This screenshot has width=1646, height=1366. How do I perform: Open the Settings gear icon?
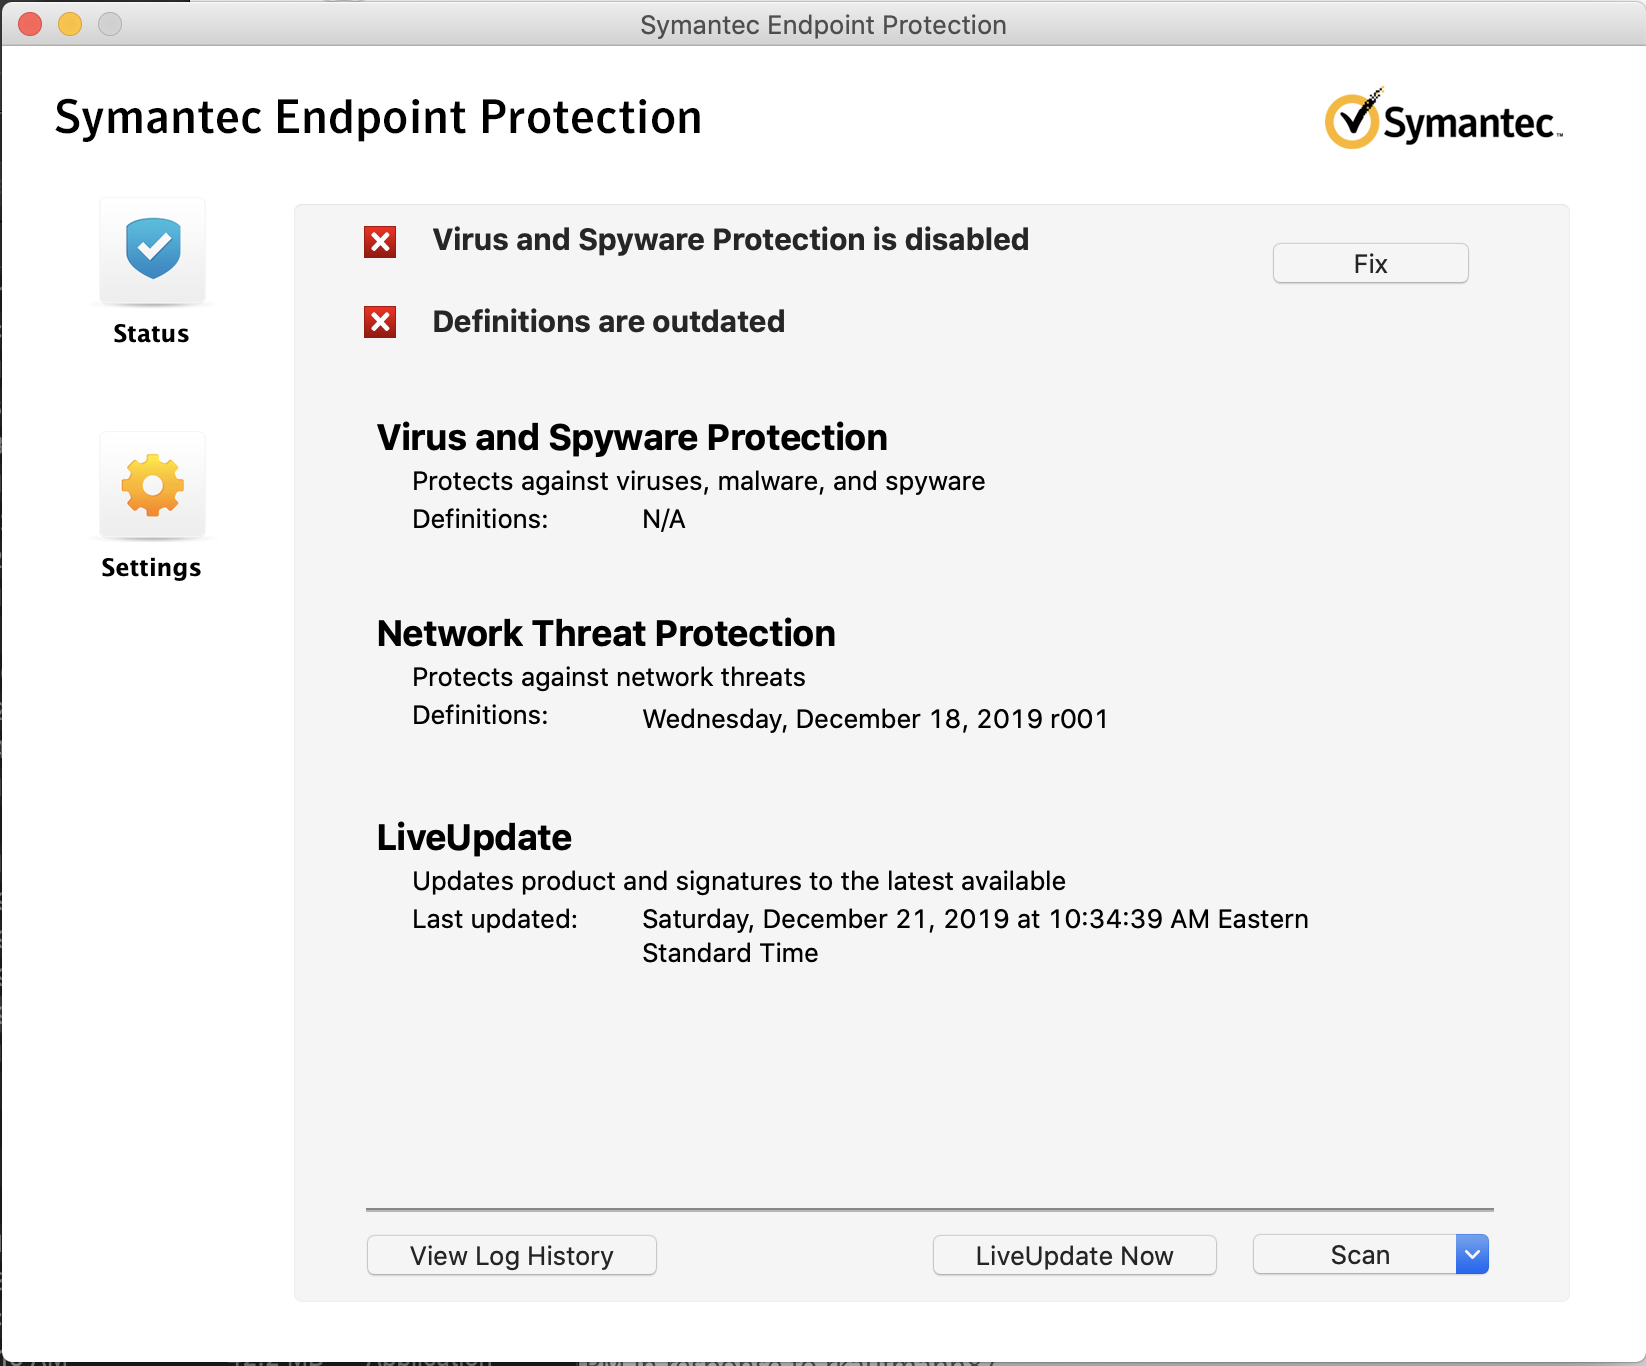coord(152,486)
